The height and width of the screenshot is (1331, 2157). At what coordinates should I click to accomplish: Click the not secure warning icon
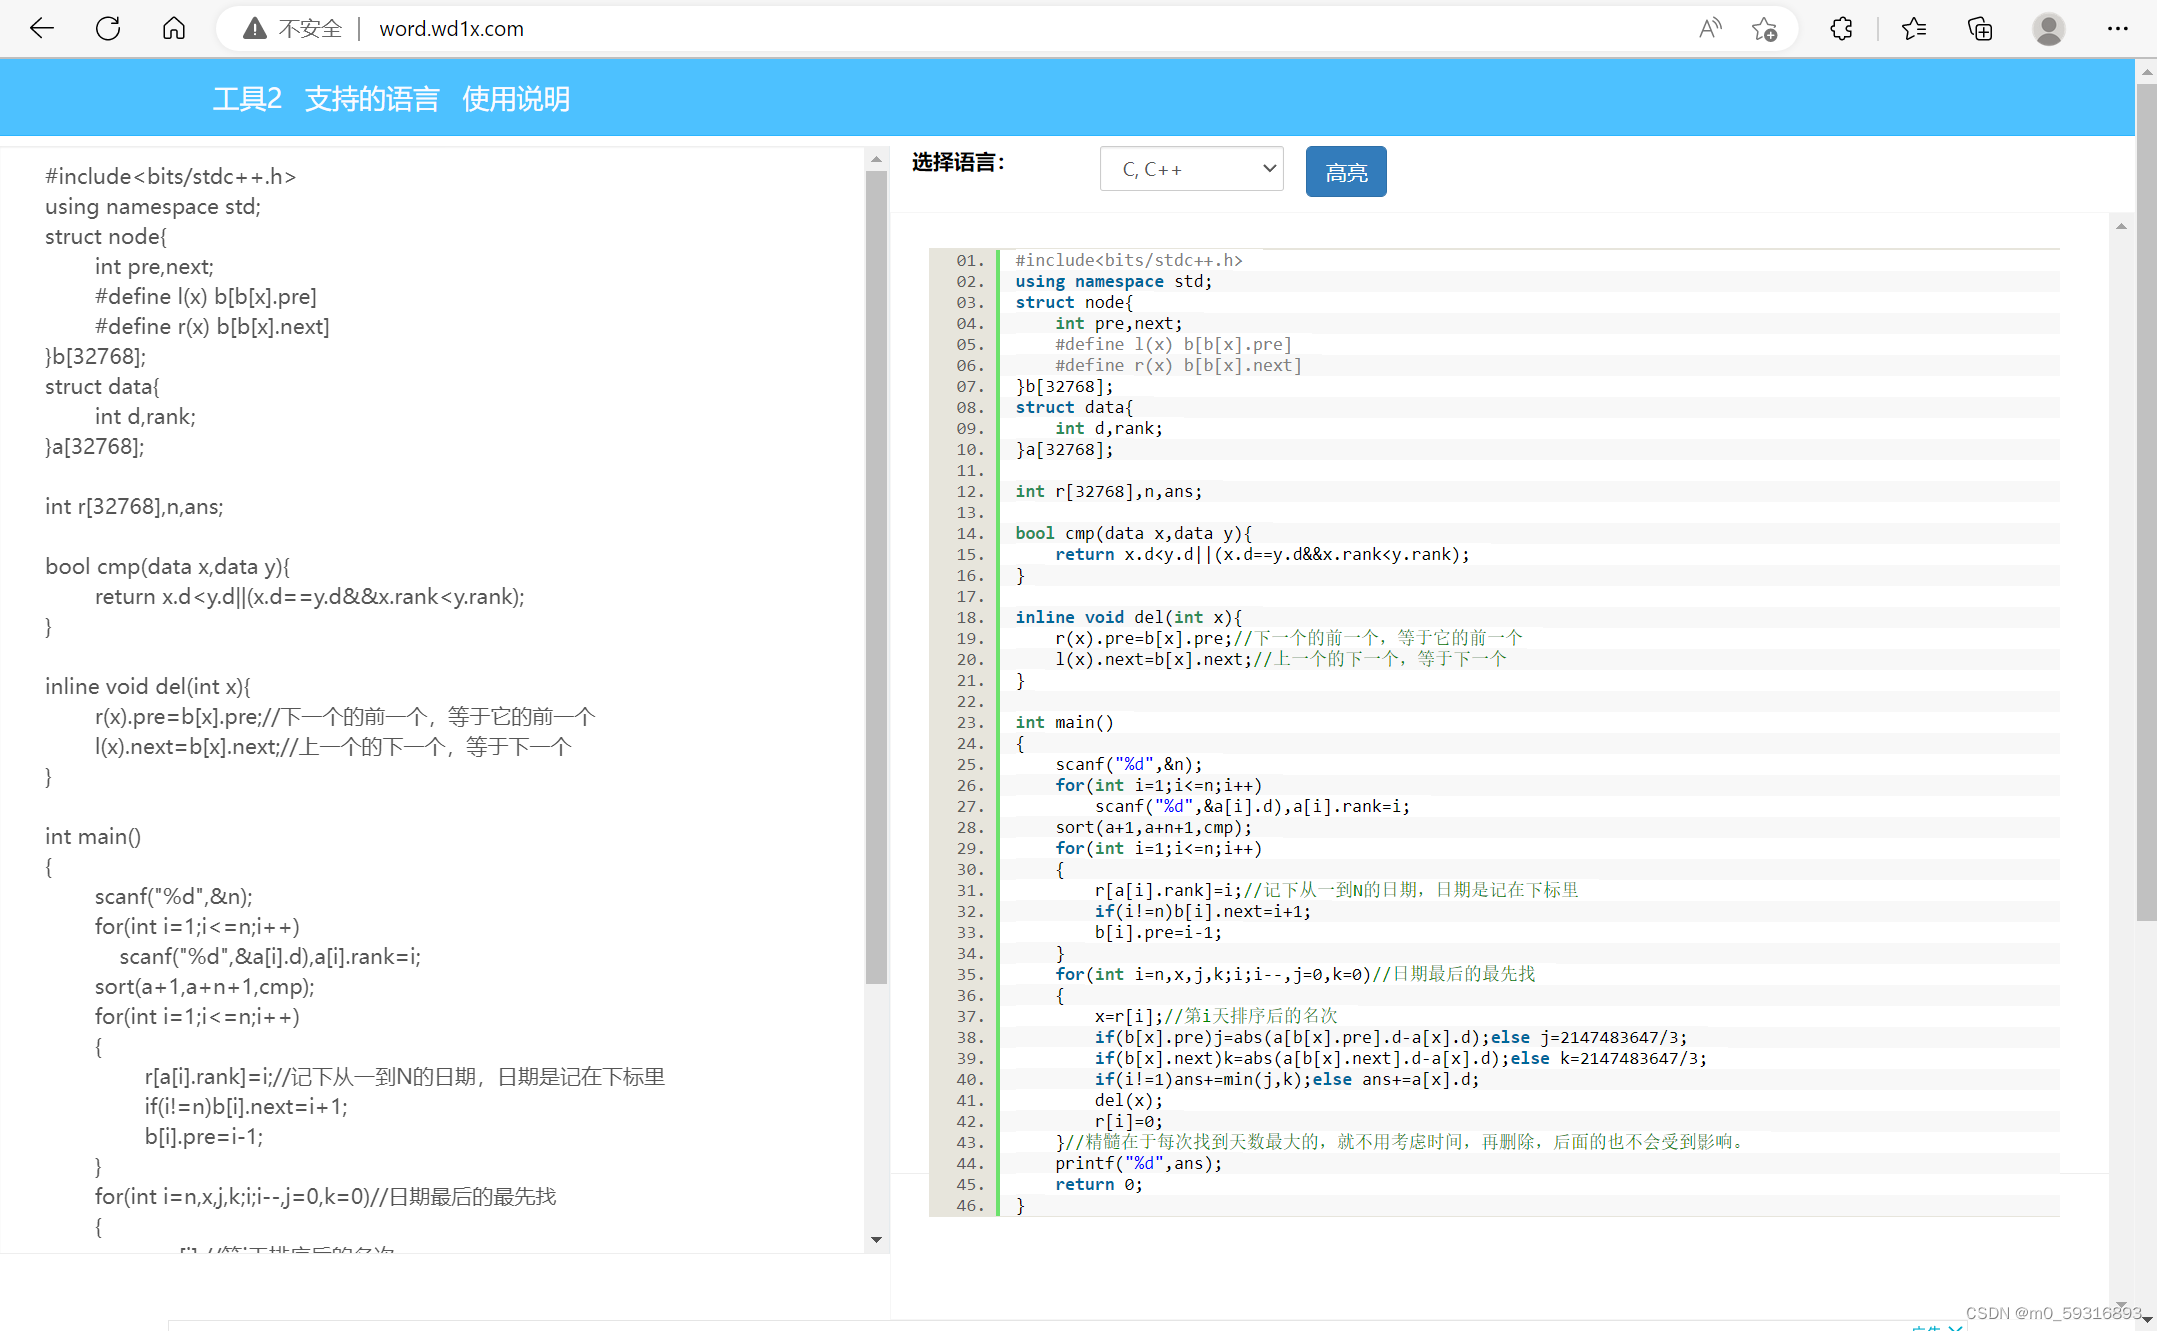[255, 28]
